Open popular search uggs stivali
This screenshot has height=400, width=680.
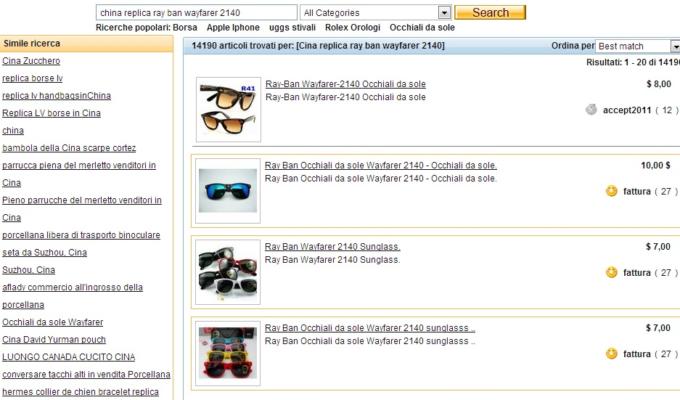[292, 27]
